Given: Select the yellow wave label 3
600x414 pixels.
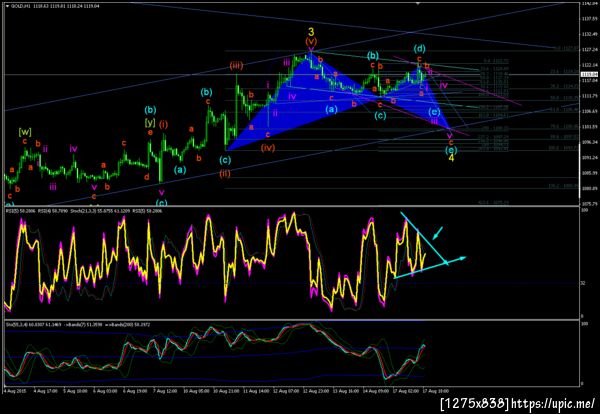Looking at the screenshot, I should click(311, 32).
